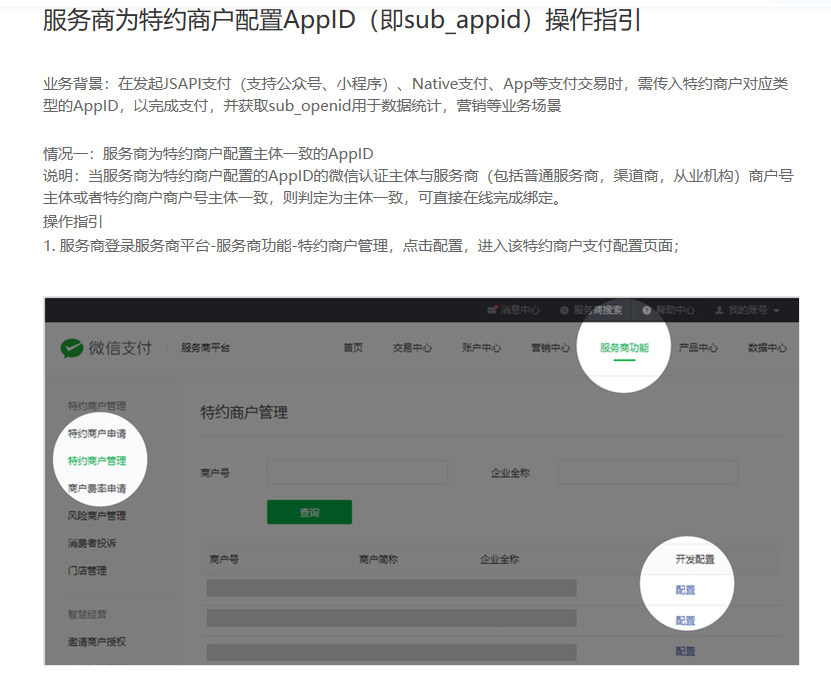831x678 pixels.
Task: Select the 服务商功能 tab
Action: coord(624,348)
